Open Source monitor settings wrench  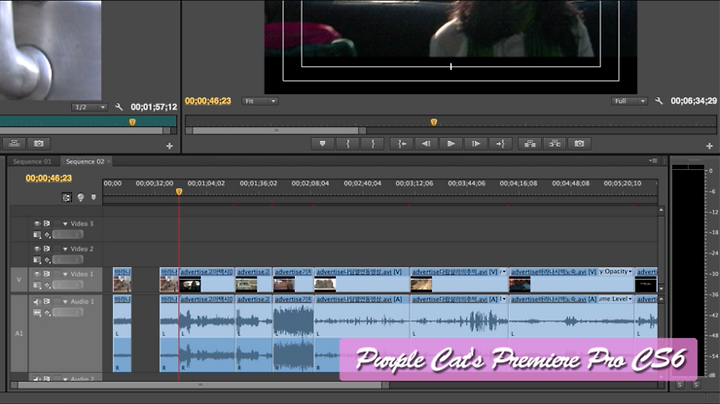tap(119, 107)
